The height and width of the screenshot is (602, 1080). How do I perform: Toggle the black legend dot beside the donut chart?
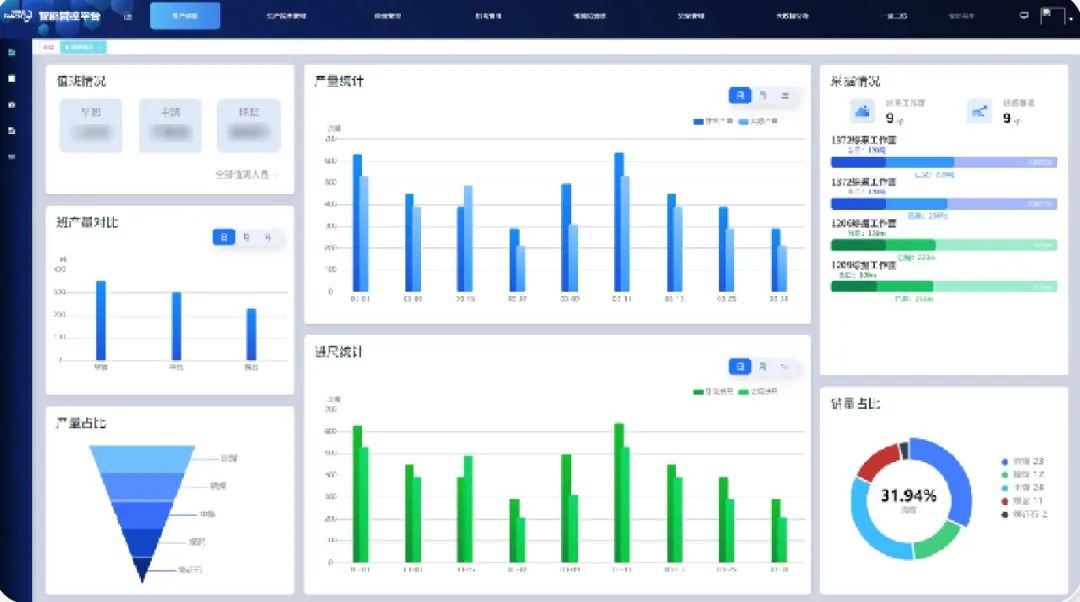pyautogui.click(x=1005, y=515)
